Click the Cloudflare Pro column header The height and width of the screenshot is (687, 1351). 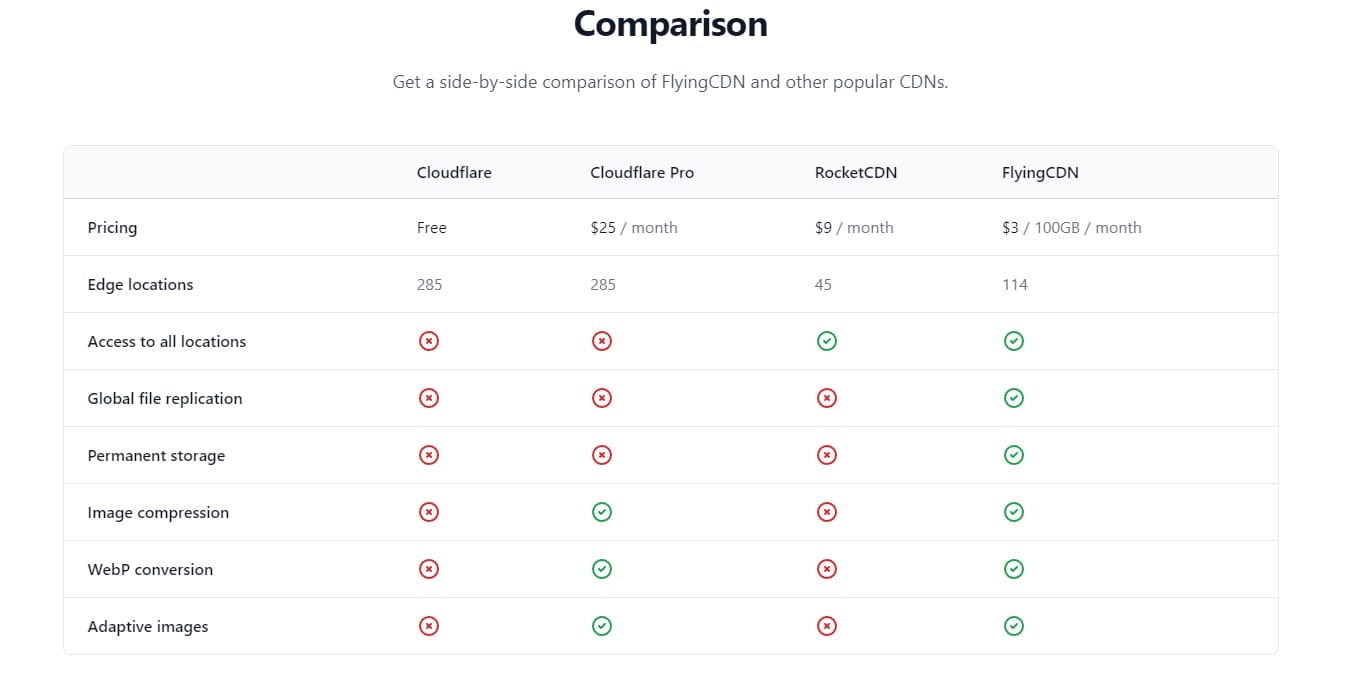coord(642,172)
